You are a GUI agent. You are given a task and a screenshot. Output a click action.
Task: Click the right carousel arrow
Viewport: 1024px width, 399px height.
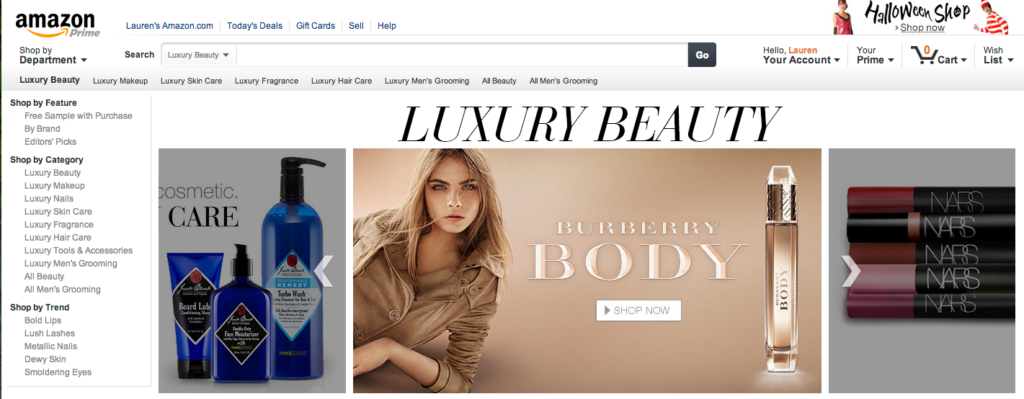pyautogui.click(x=850, y=271)
